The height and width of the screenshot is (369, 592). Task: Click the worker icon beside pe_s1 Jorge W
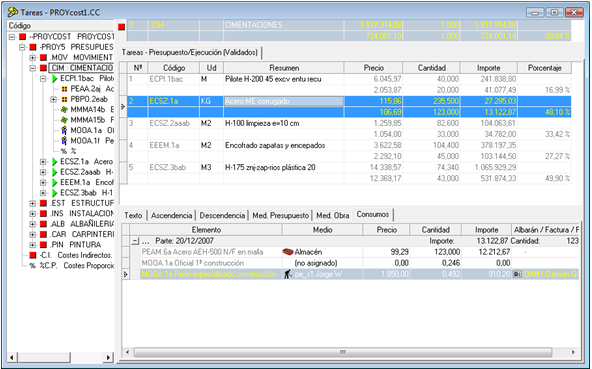288,274
